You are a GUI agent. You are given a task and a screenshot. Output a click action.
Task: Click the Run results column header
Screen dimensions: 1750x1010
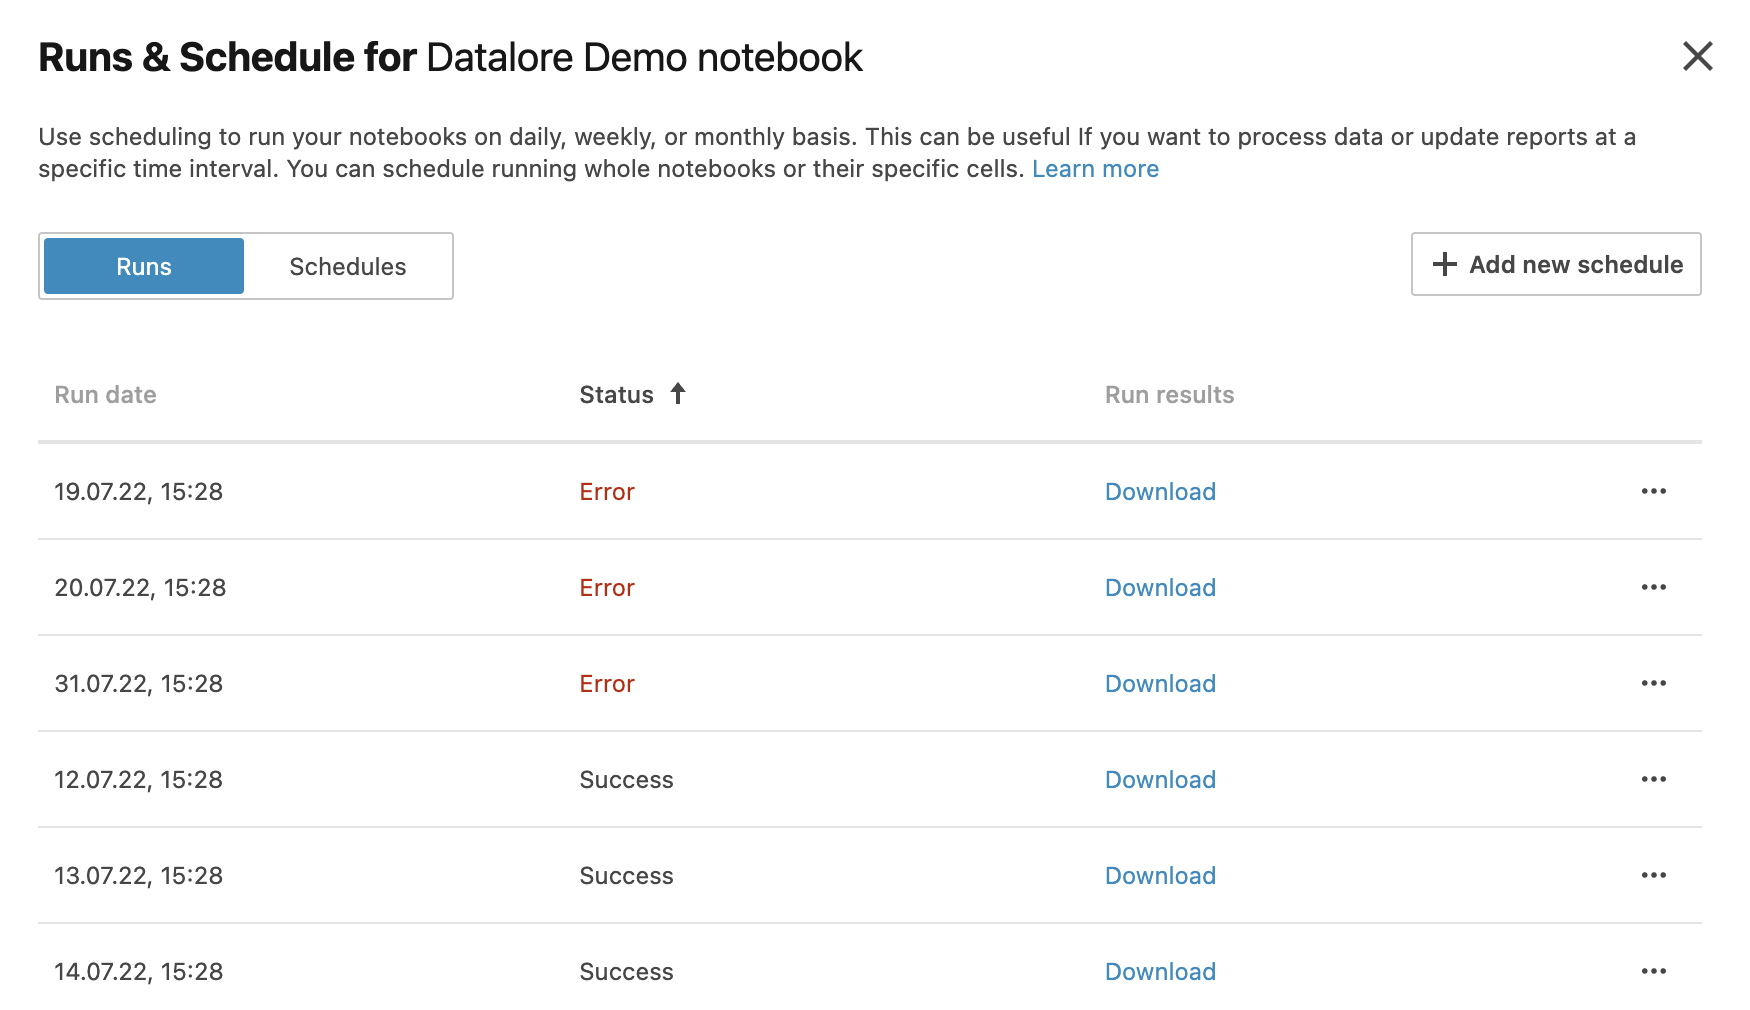[1168, 394]
